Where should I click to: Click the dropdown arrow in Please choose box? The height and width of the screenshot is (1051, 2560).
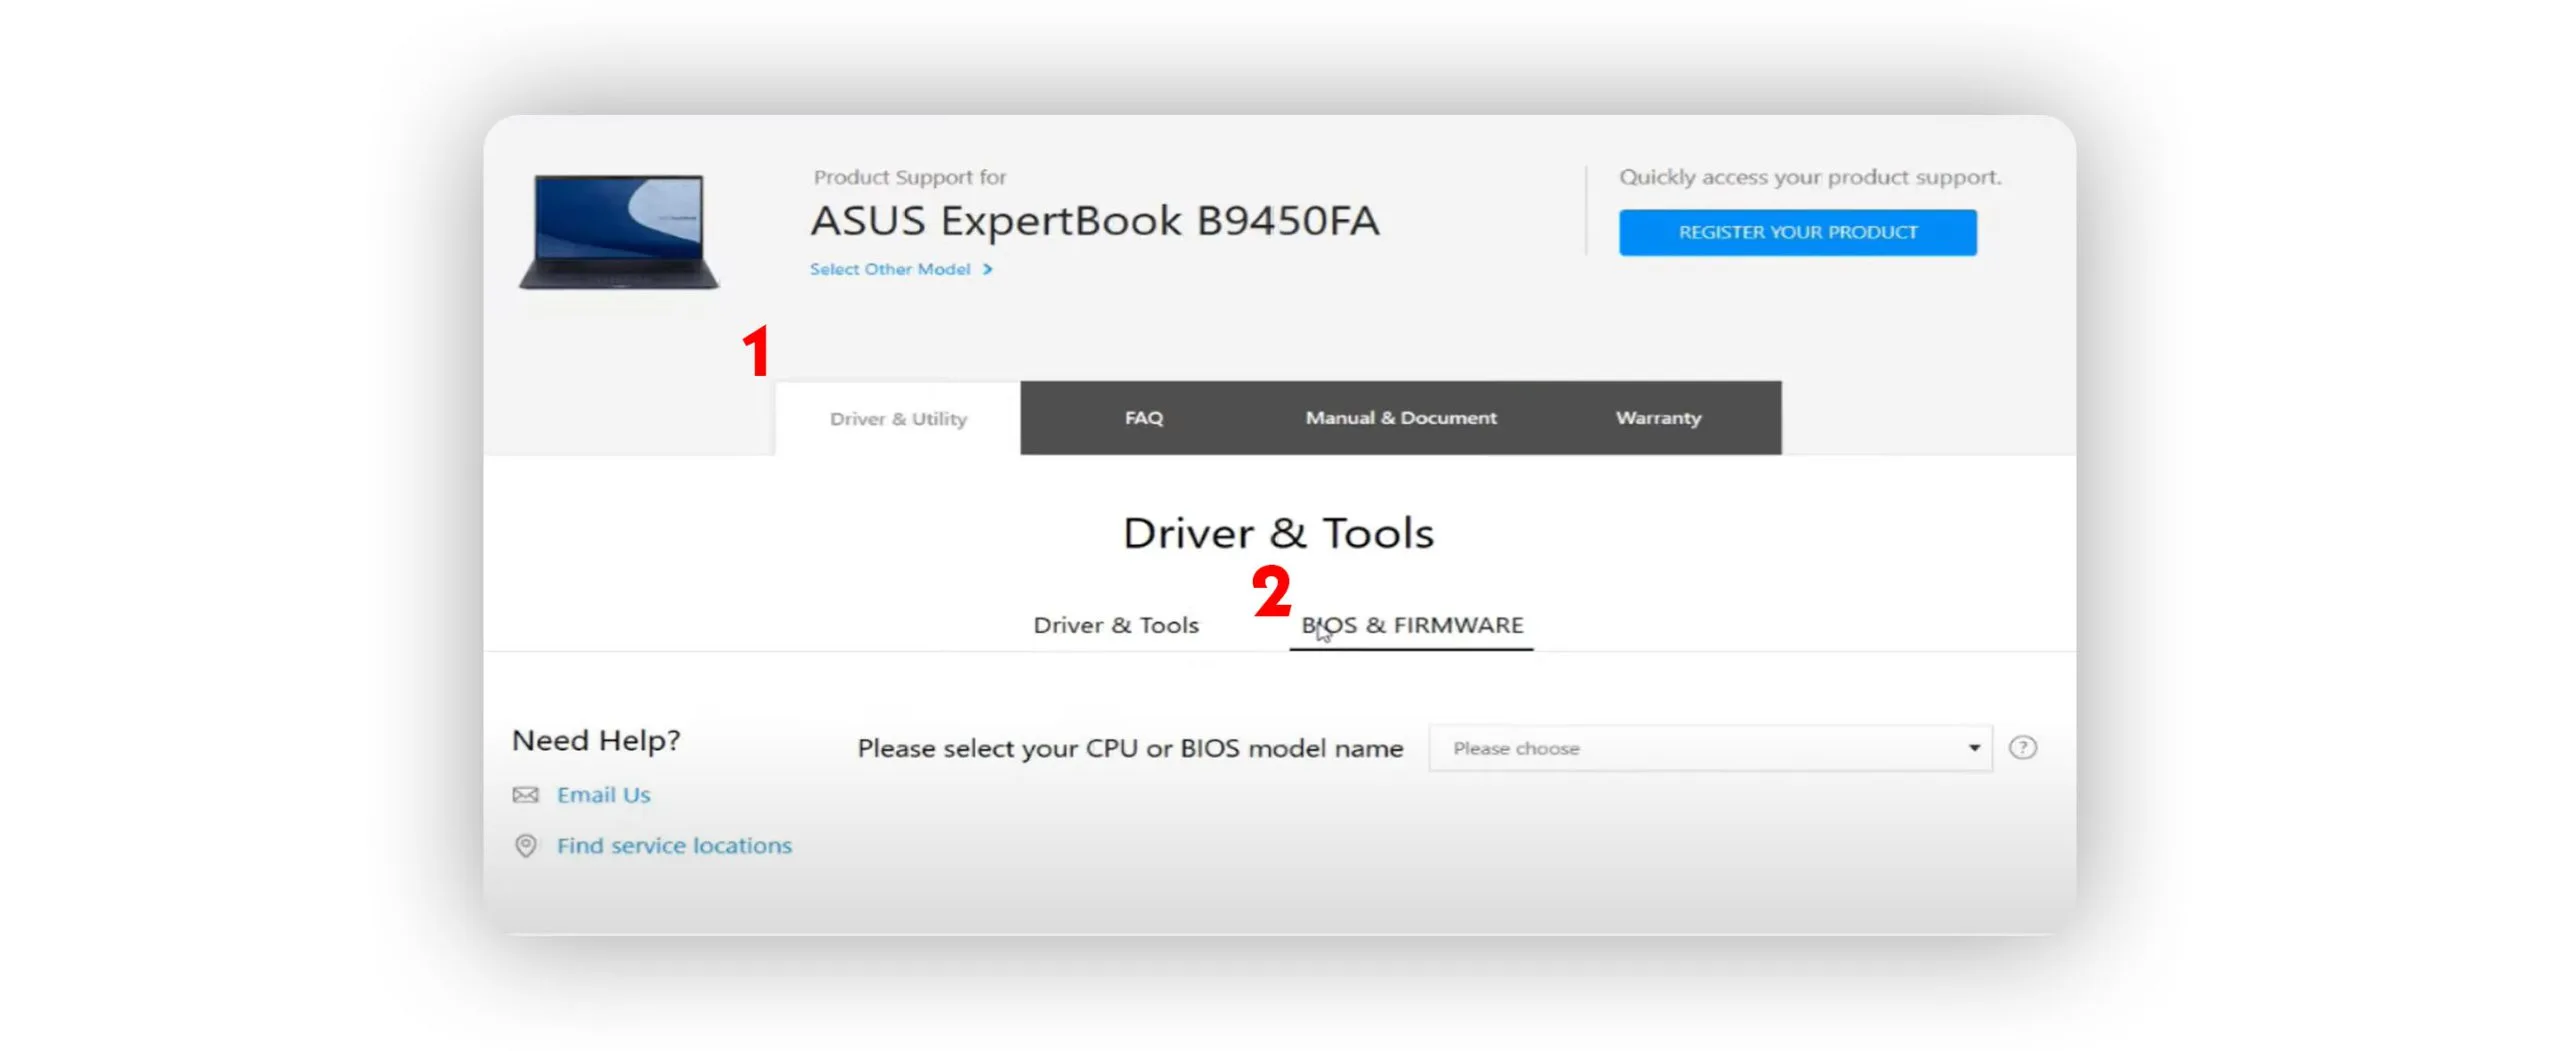[x=1973, y=749]
